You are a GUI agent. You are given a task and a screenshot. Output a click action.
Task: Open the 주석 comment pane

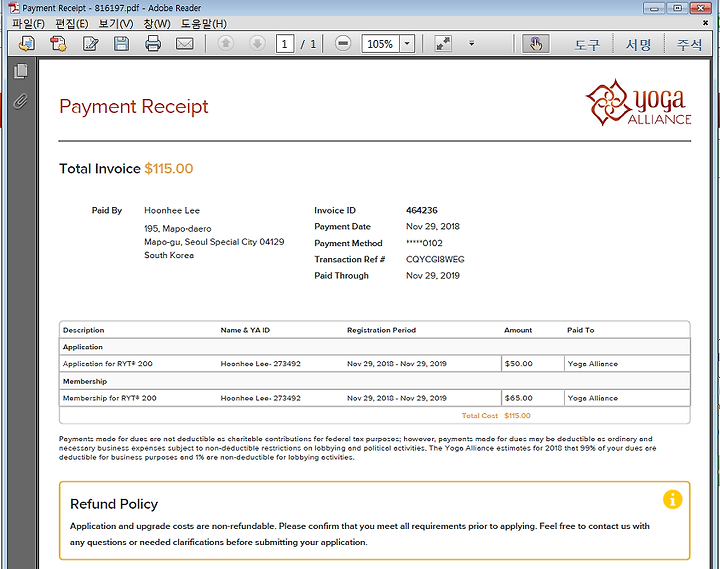(689, 44)
